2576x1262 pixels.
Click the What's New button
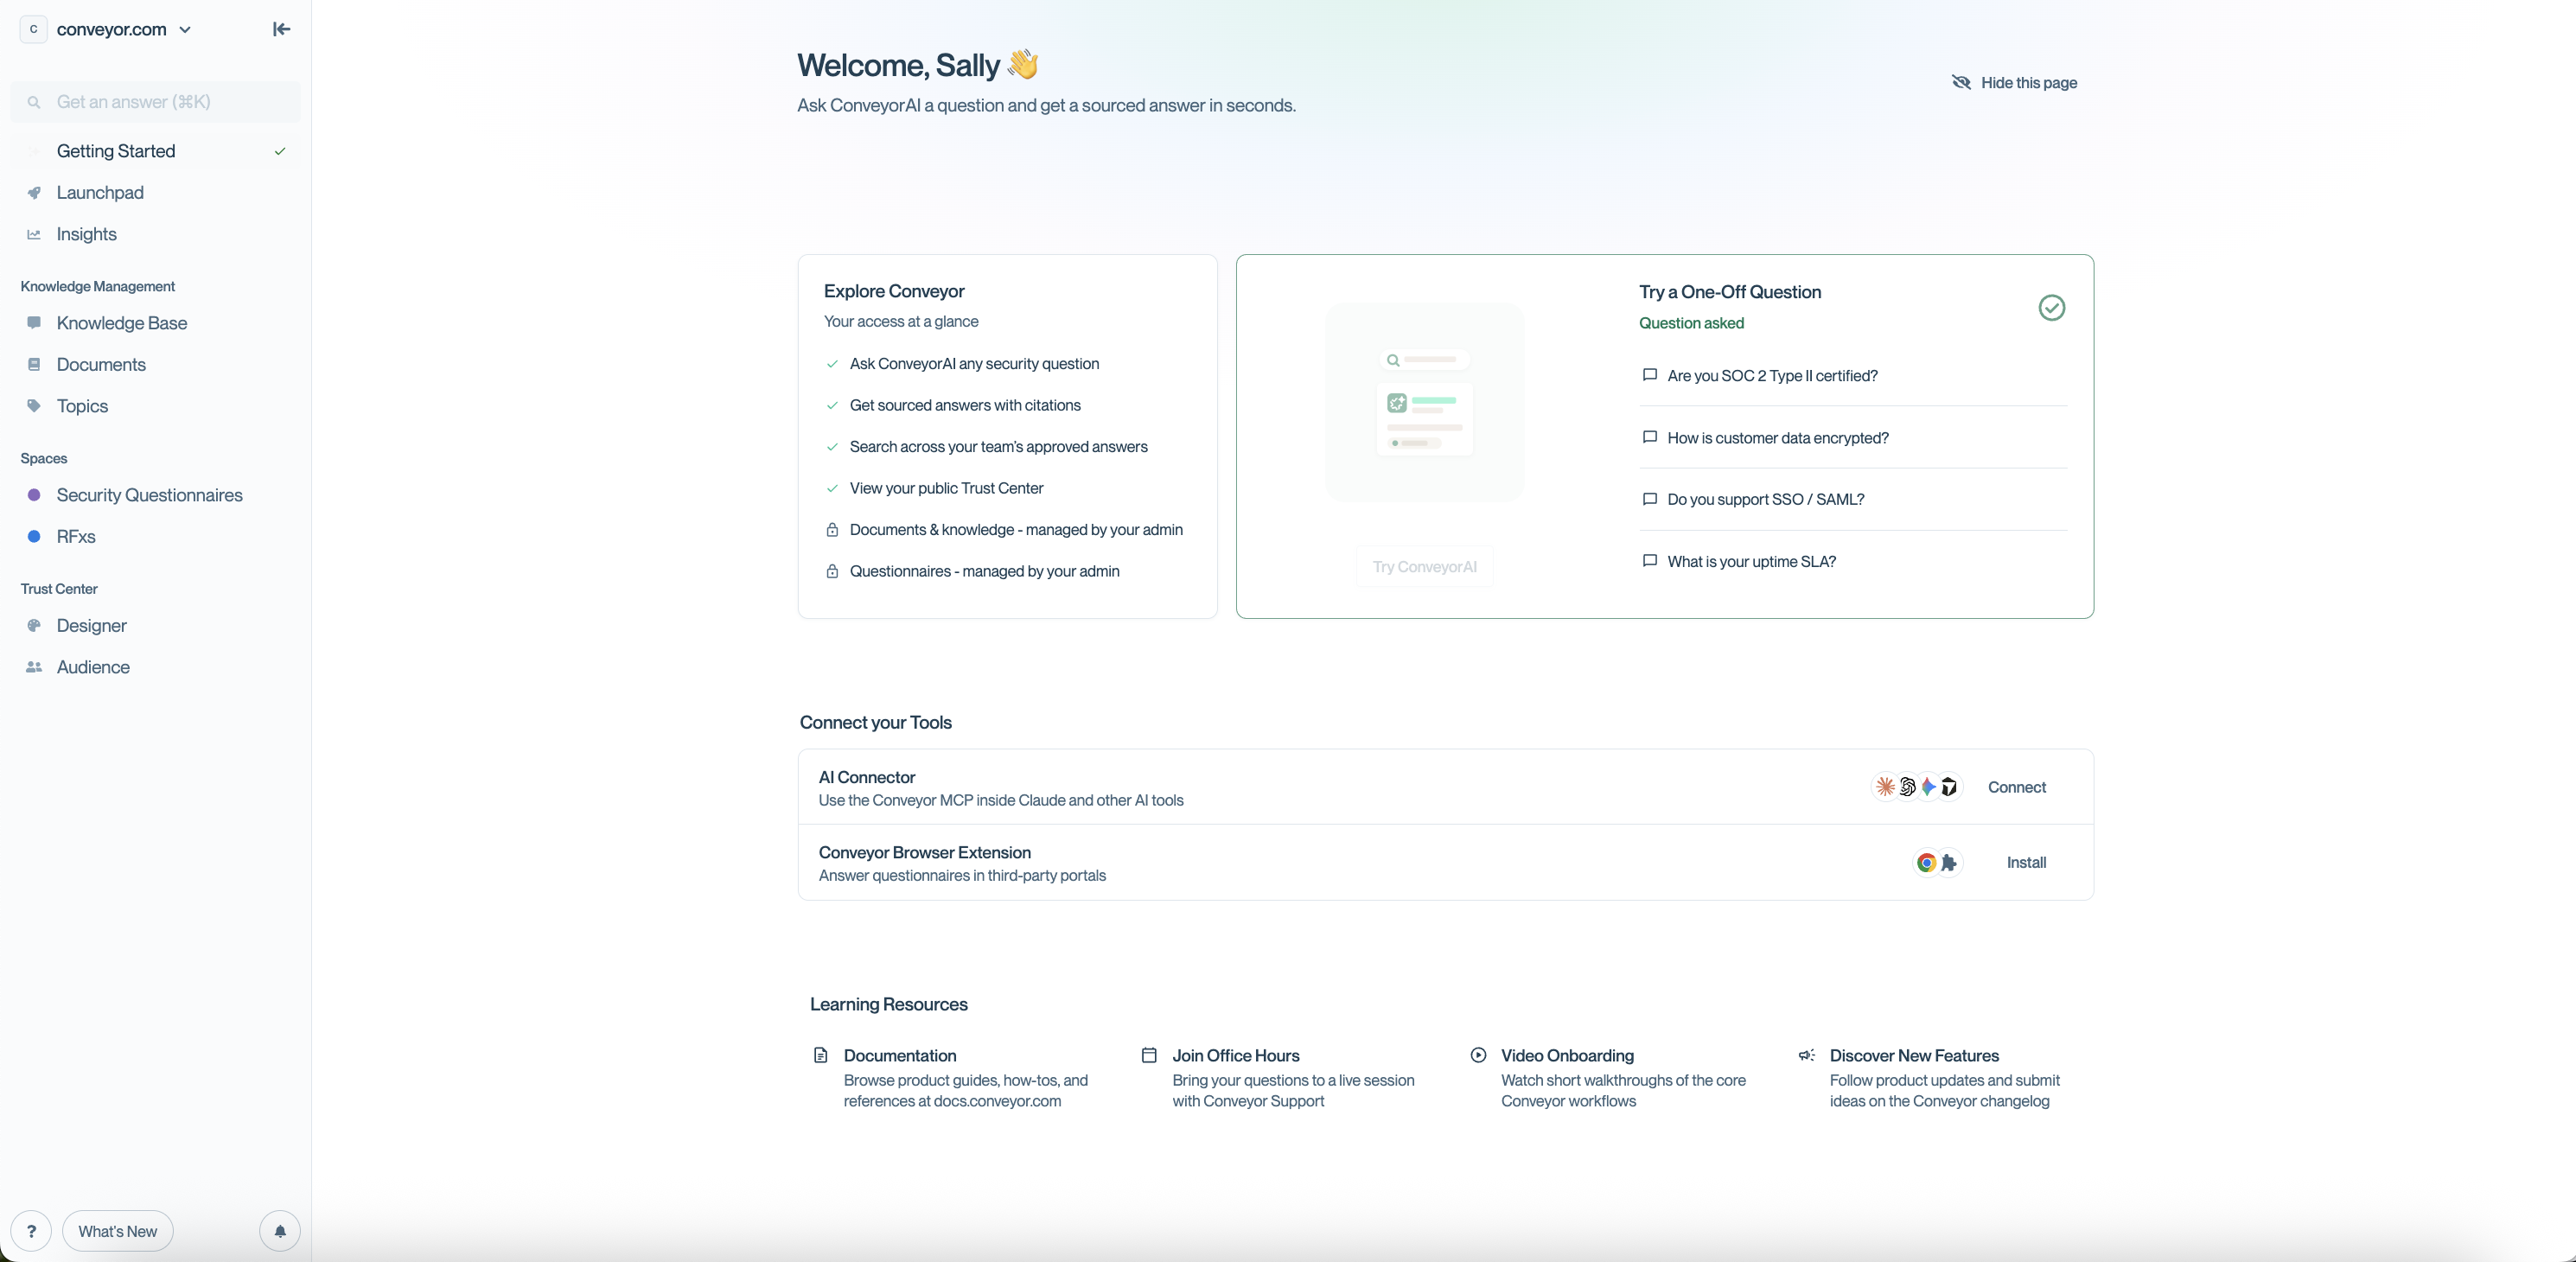(x=118, y=1231)
